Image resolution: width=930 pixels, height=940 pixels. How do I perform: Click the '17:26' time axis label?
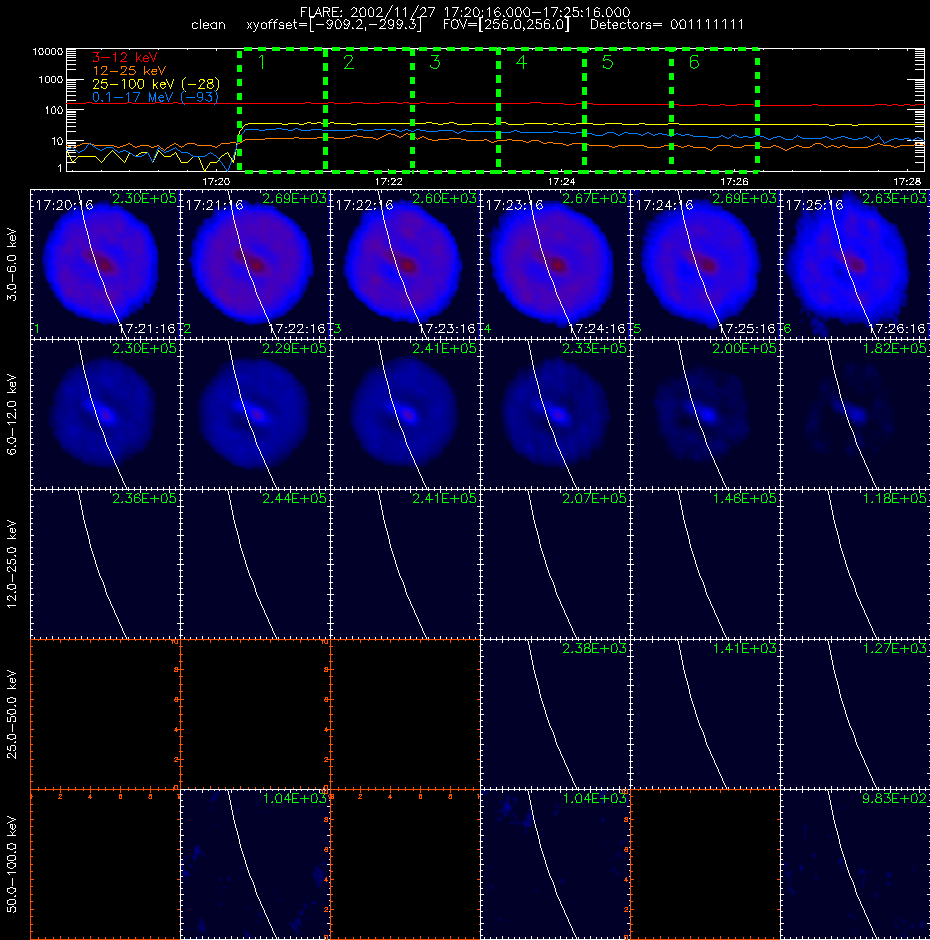coord(734,181)
